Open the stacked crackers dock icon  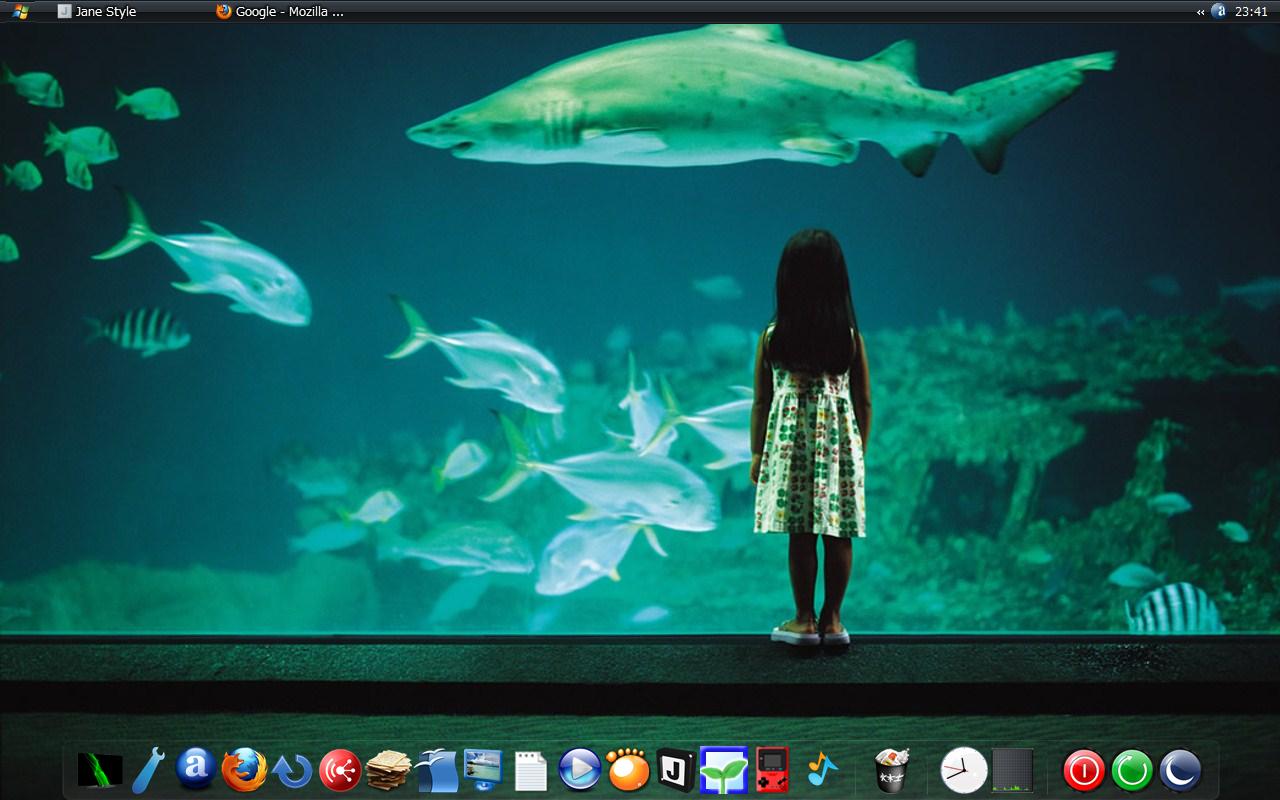coord(388,770)
